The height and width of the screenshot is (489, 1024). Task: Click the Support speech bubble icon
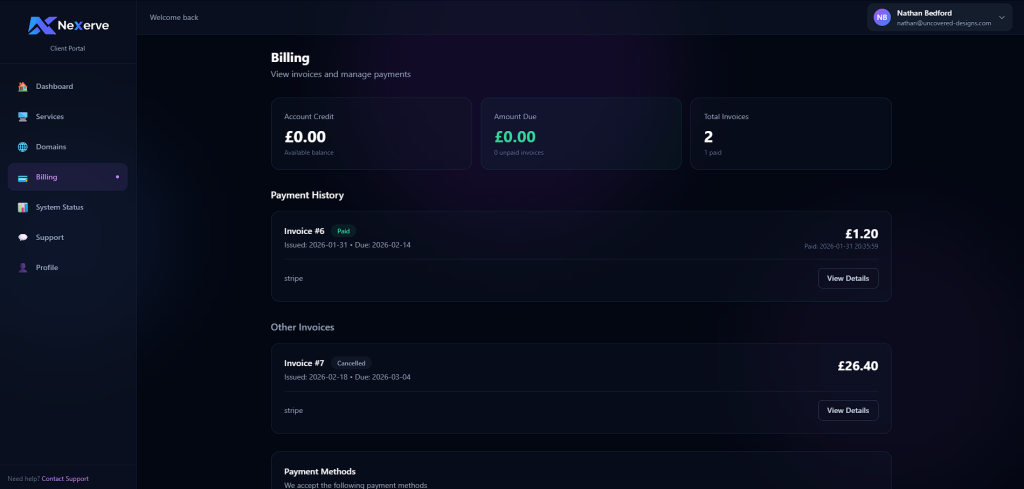[23, 237]
